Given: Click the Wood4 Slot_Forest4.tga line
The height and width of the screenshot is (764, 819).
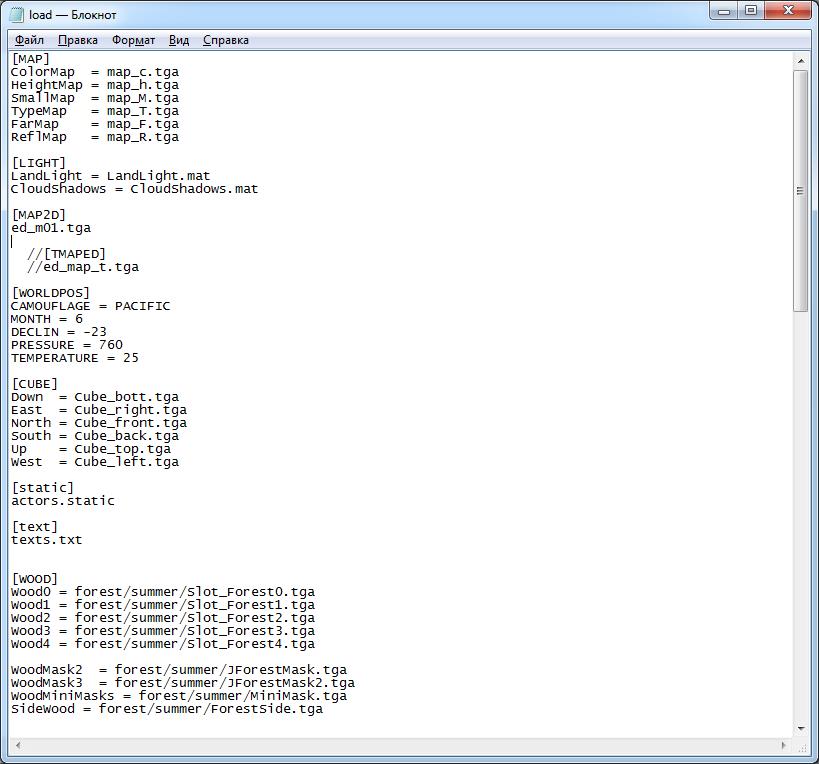Looking at the screenshot, I should (163, 644).
